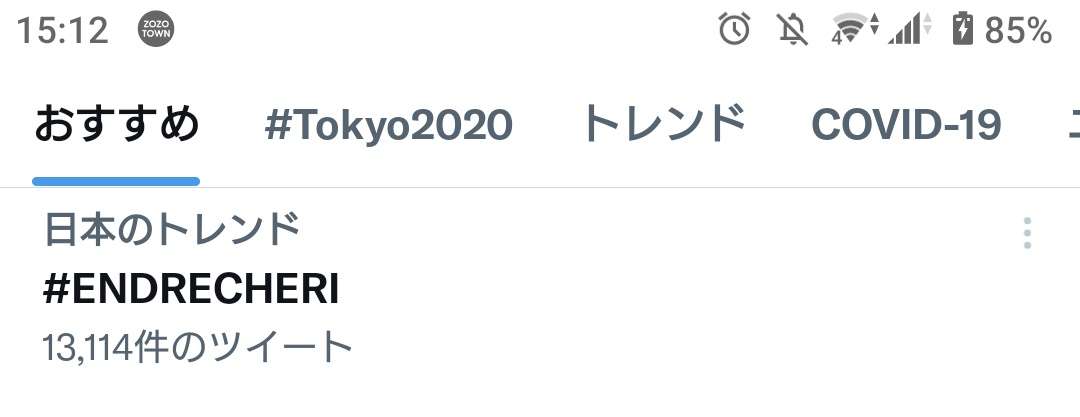Tap empty space below the tweet count
Image resolution: width=1080 pixels, height=417 pixels.
coord(540,394)
